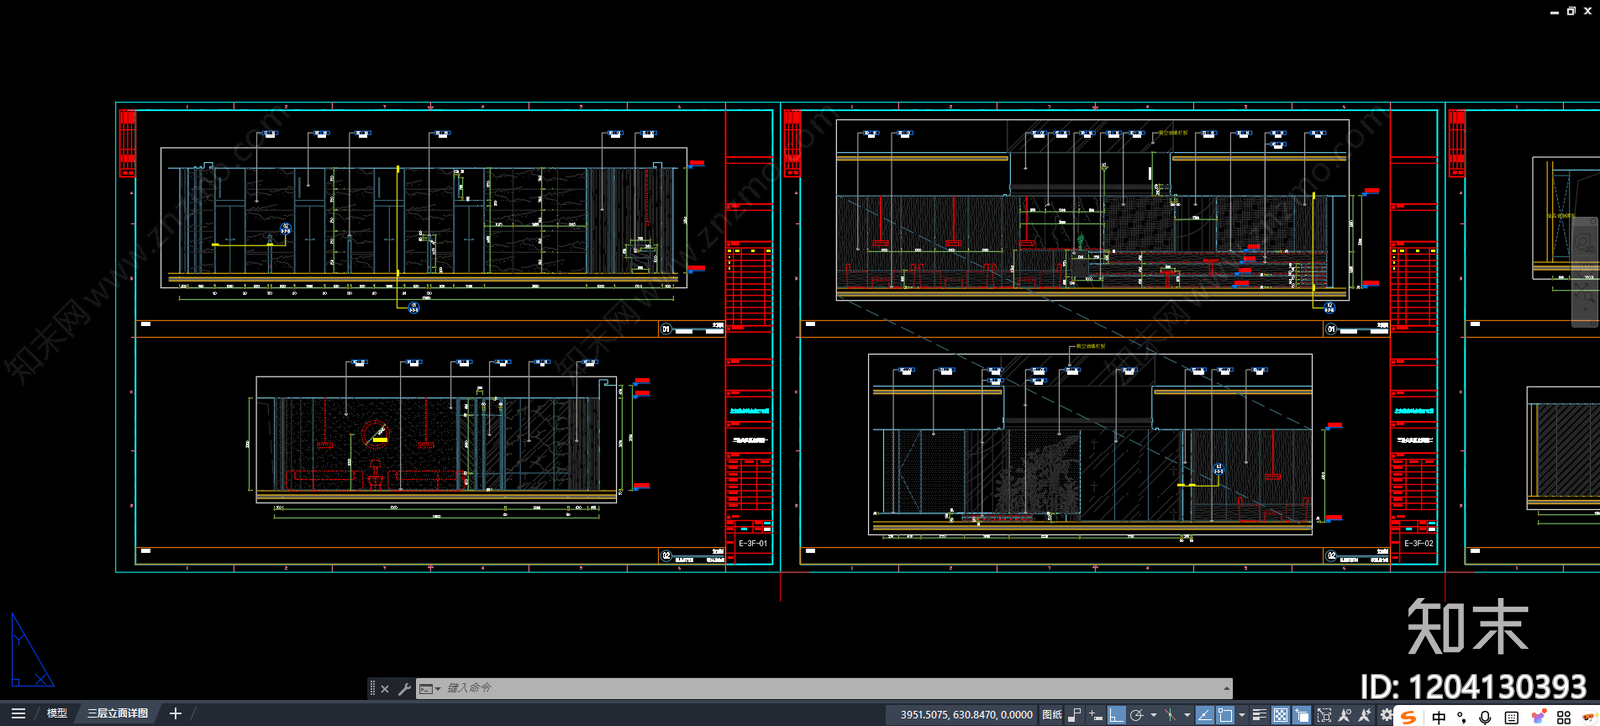Open Sogou toolbox grid icon
Viewport: 1600px width, 726px height.
1564,717
